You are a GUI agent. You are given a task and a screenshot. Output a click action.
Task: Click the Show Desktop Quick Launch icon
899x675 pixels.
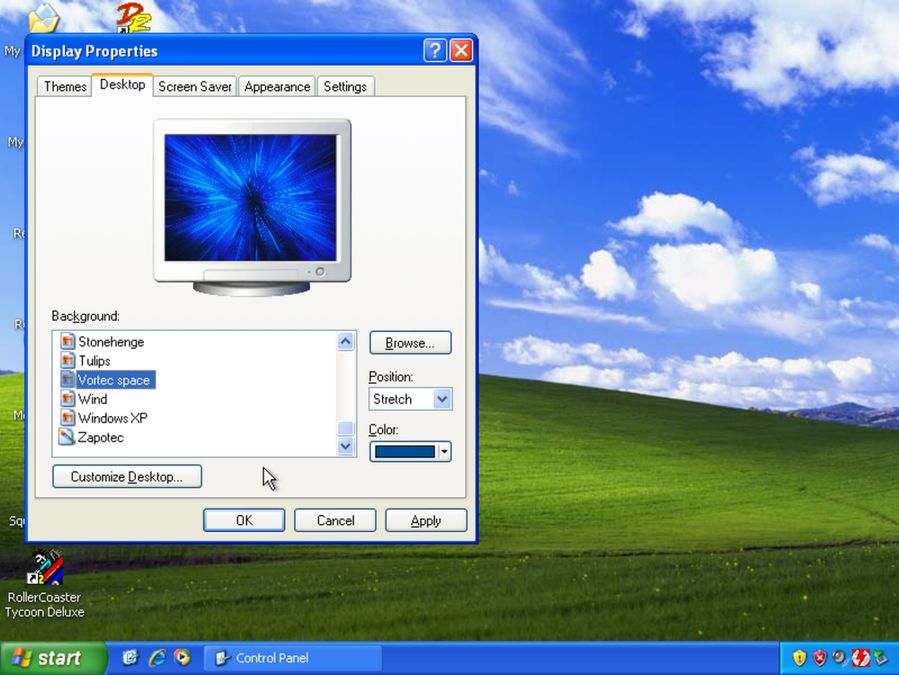pos(131,657)
